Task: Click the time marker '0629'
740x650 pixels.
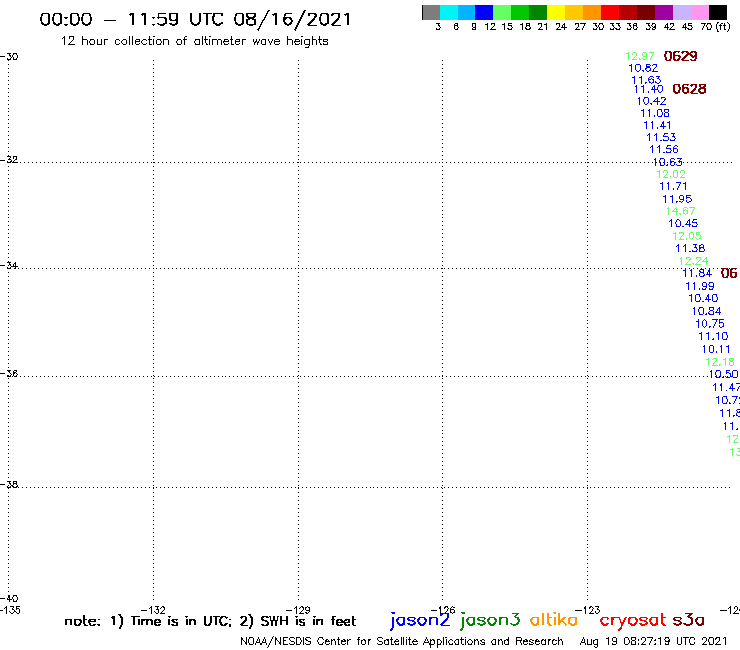Action: pos(680,56)
